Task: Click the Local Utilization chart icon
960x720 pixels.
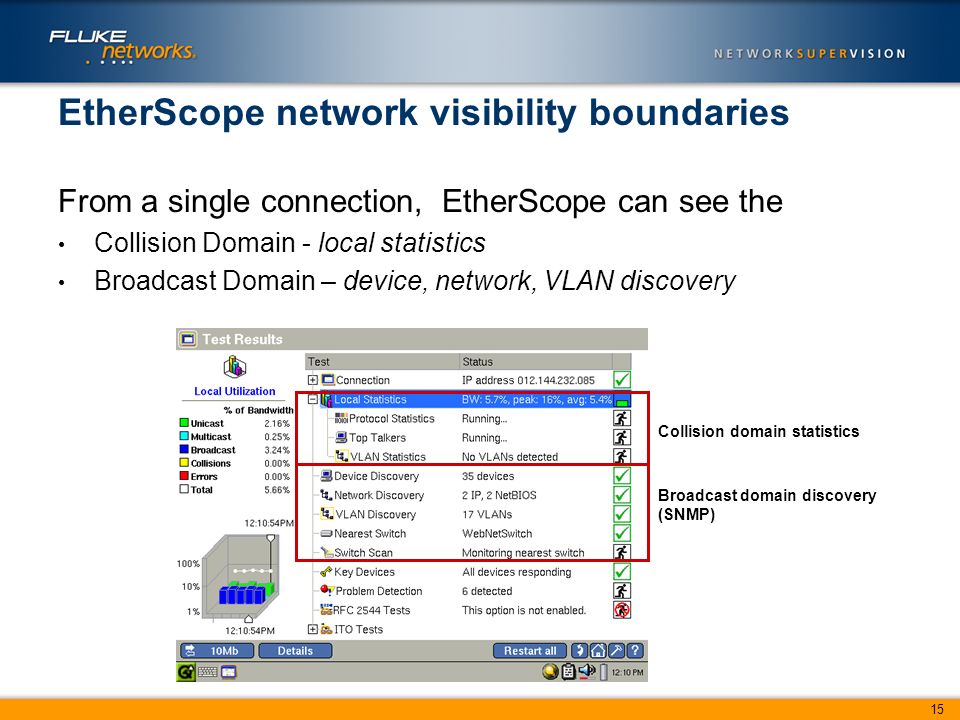Action: [234, 367]
